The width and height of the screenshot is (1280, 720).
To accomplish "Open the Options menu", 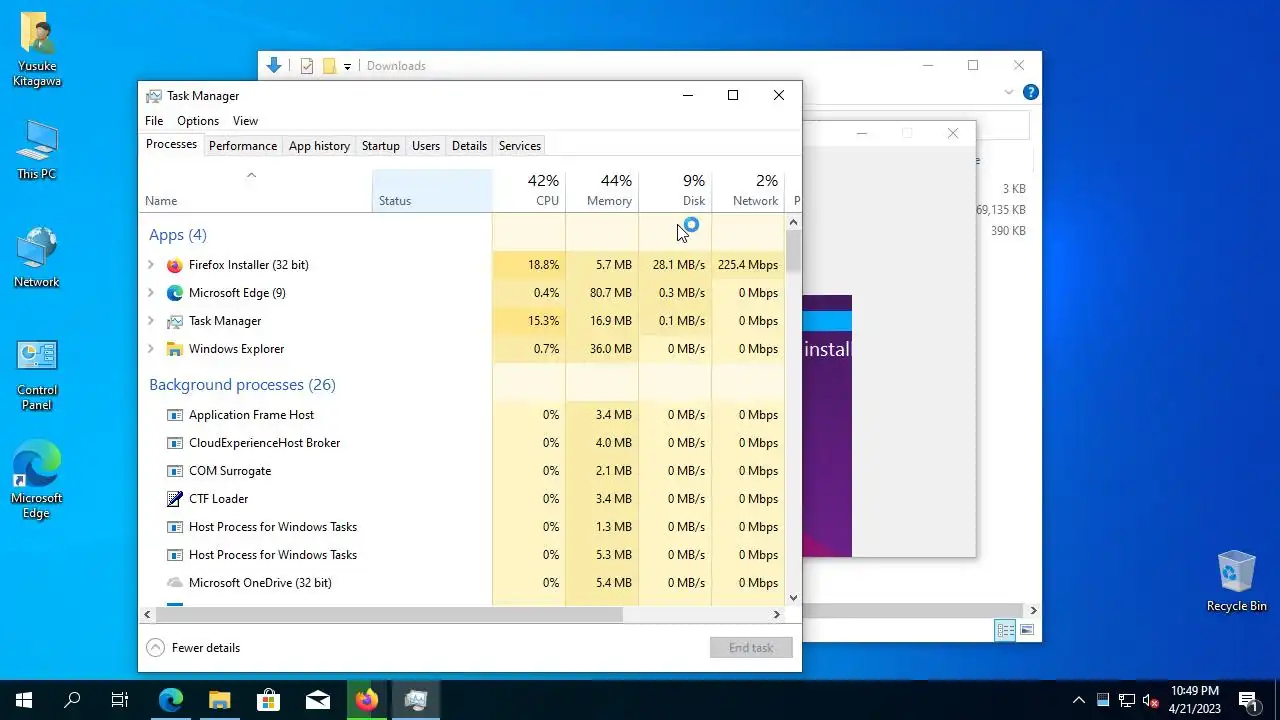I will pyautogui.click(x=198, y=121).
